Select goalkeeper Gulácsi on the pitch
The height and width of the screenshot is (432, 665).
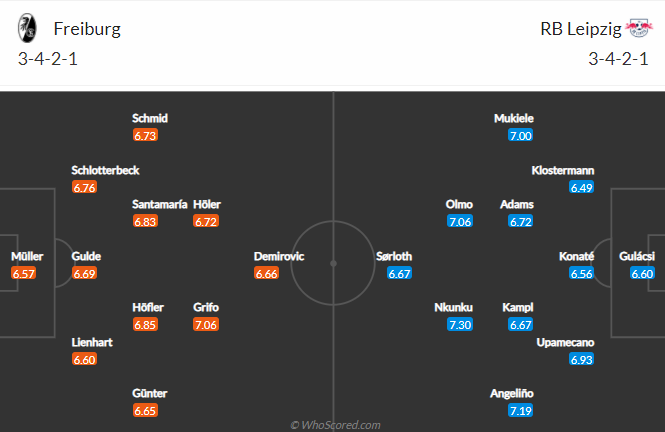636,256
